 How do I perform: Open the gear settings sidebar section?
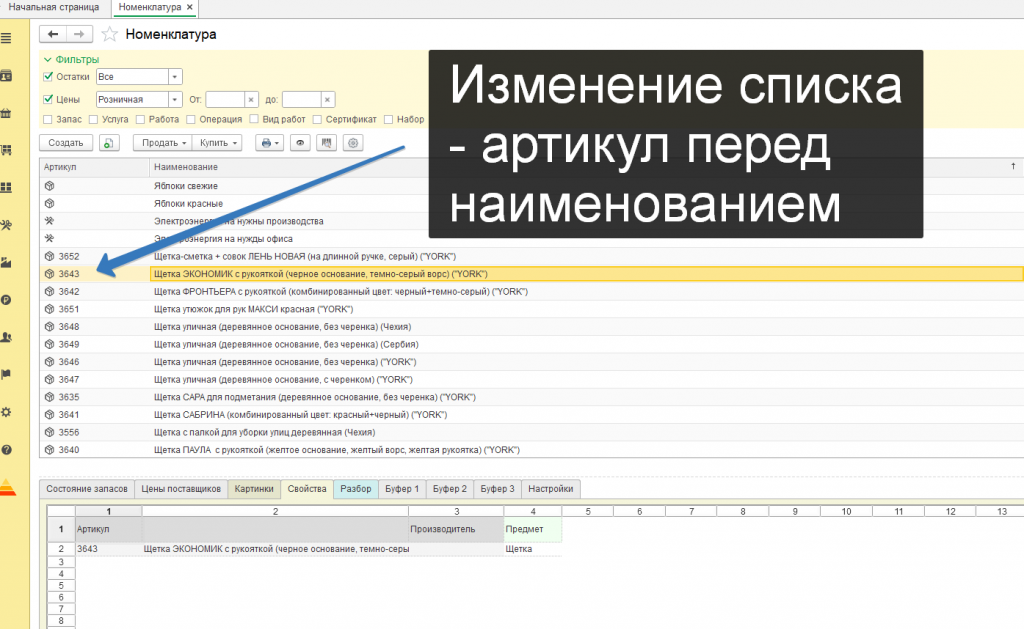[6, 412]
